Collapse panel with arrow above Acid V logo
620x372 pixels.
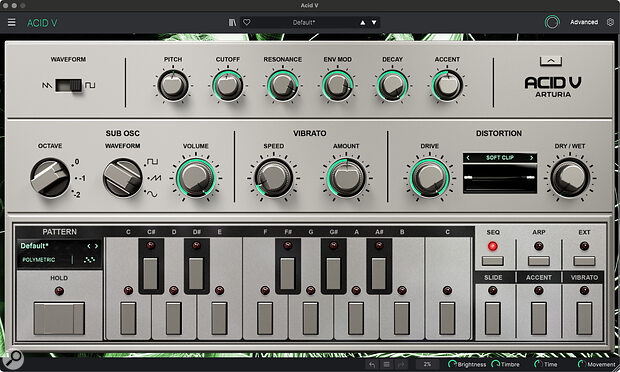(551, 61)
